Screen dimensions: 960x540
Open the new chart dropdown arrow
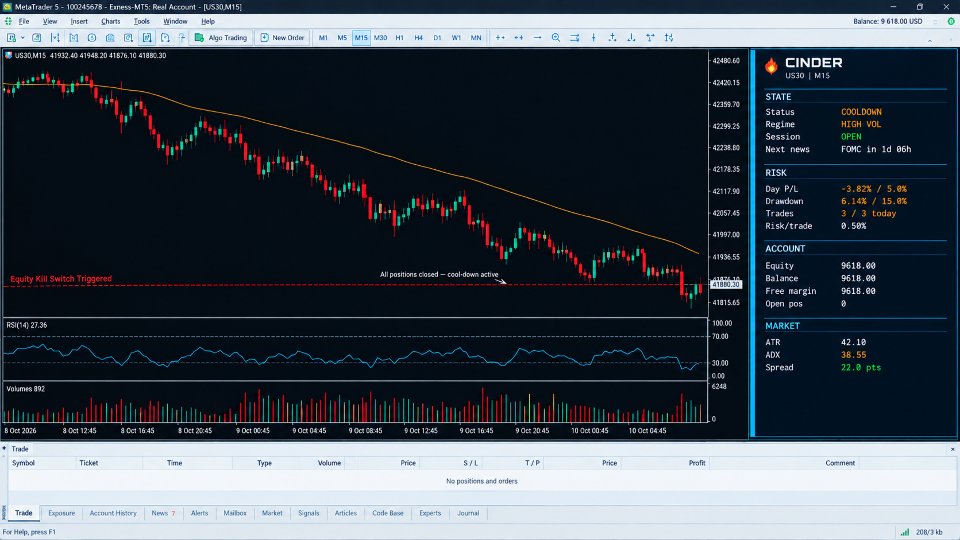(23, 38)
